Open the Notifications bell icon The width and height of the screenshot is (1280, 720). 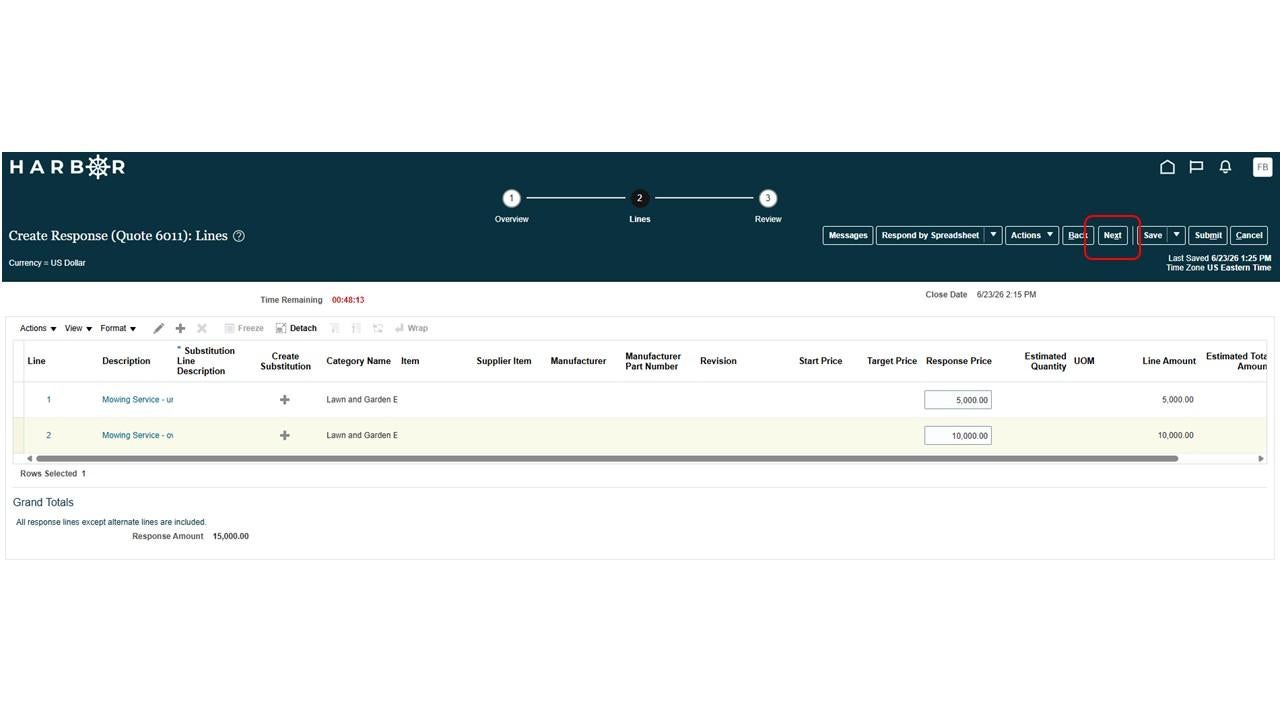(1225, 167)
